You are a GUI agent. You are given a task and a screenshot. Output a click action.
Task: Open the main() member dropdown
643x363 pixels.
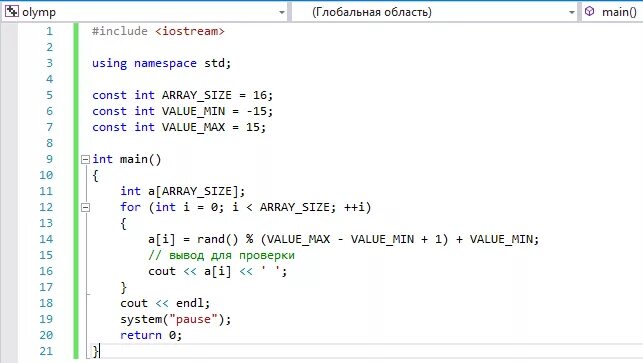pos(612,12)
